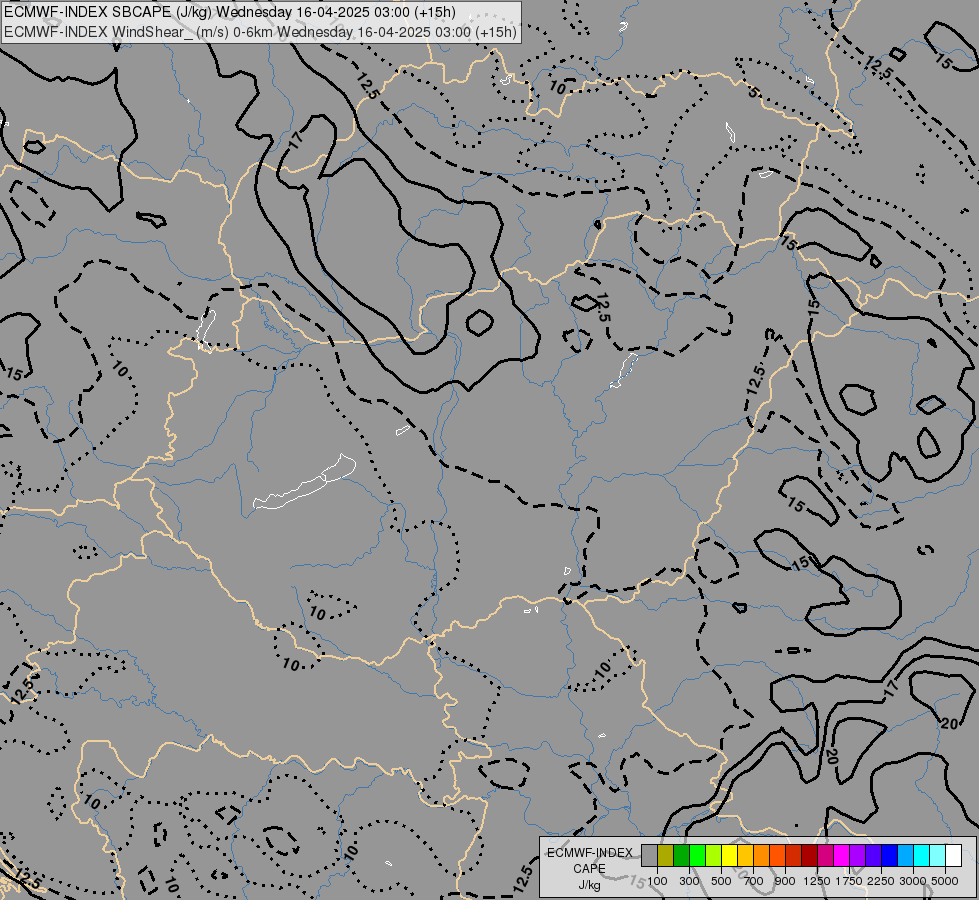Screen dimensions: 979x900
Task: Click the contour label reading 5
Action: [754, 92]
